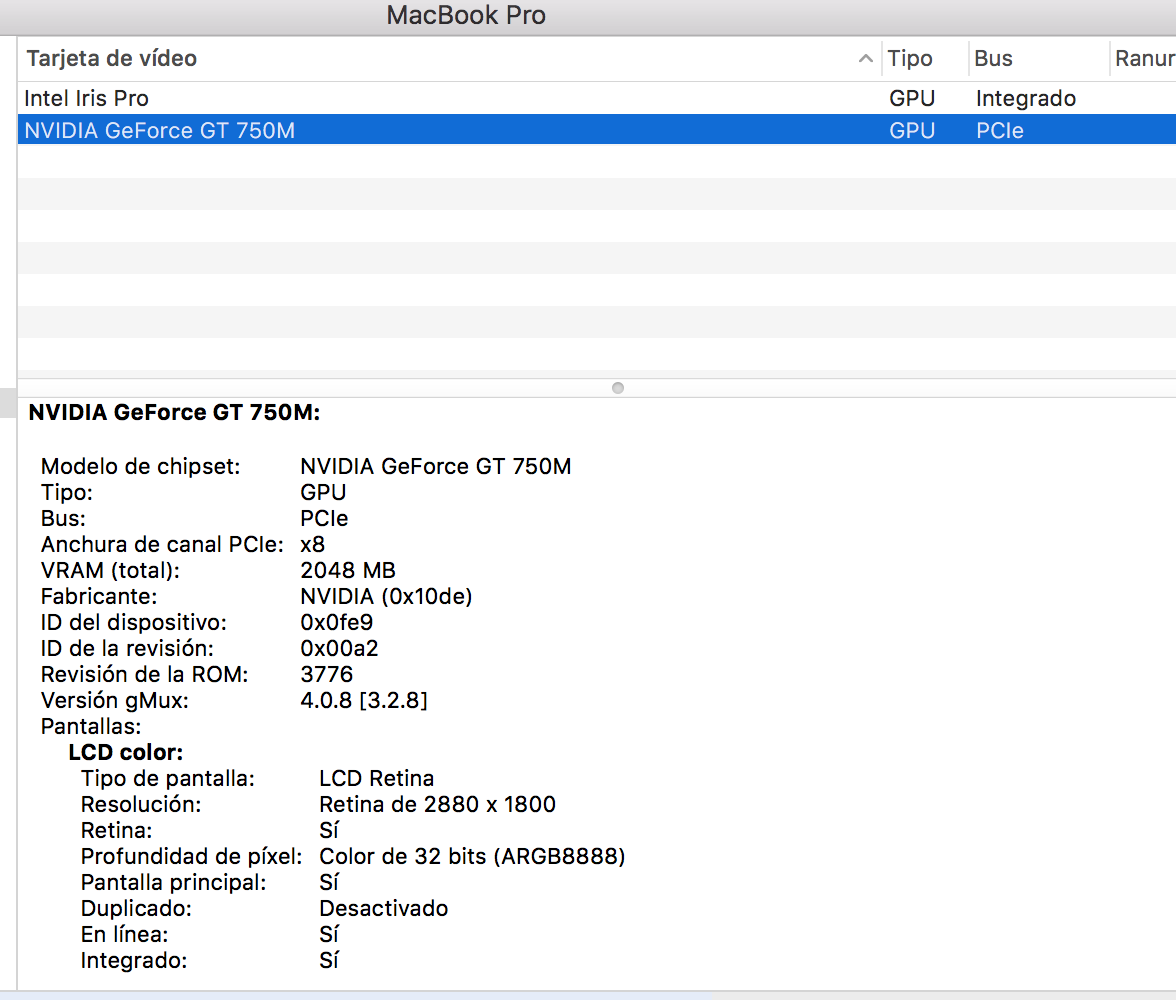Click the revision ID value 0x00a2

(339, 648)
